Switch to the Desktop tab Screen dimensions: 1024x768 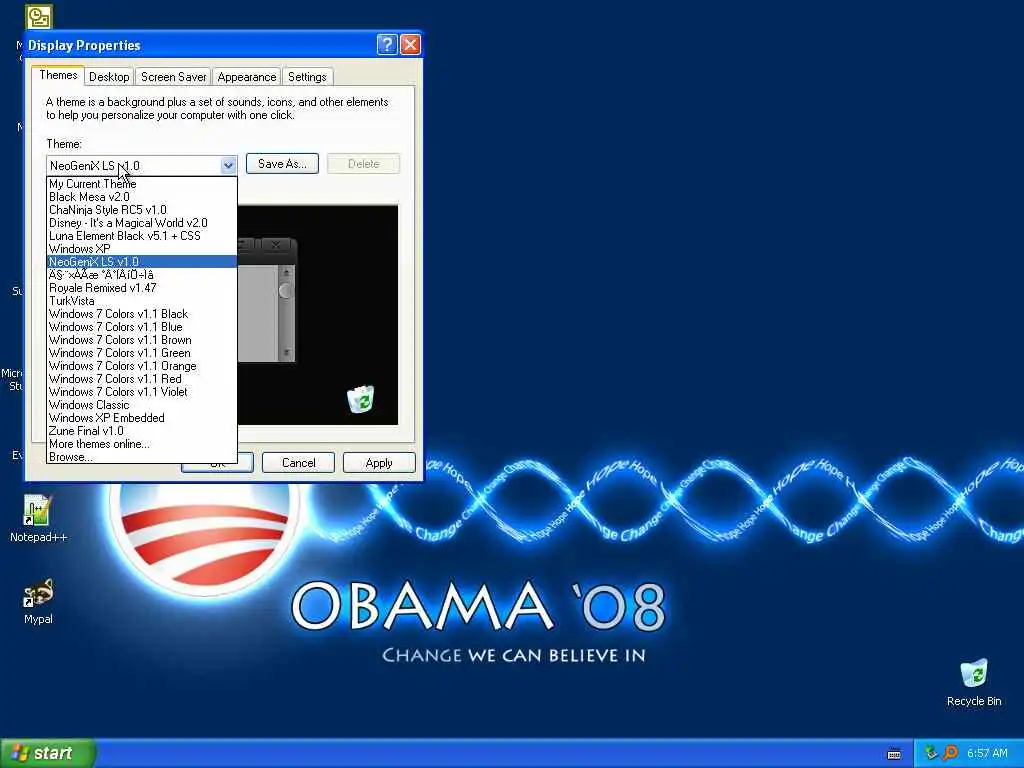click(109, 77)
